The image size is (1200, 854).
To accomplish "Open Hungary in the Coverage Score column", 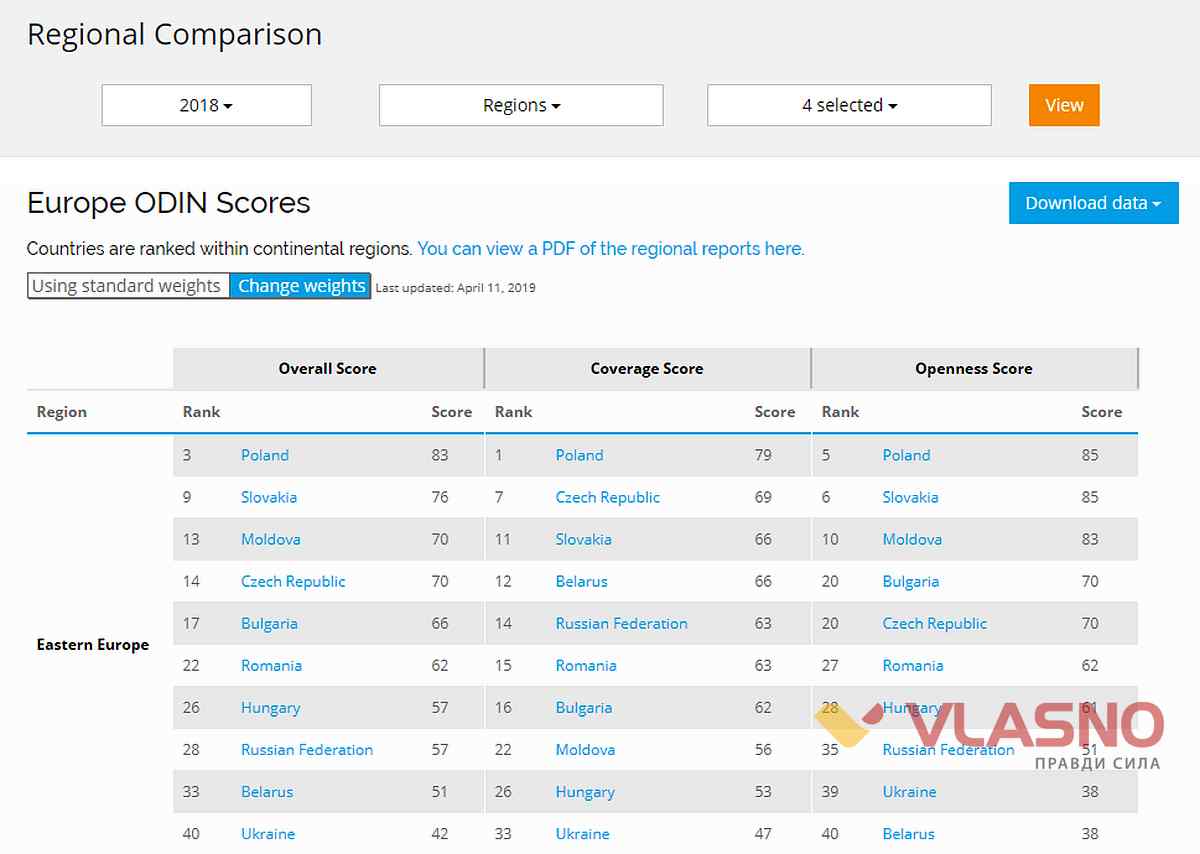I will (585, 792).
